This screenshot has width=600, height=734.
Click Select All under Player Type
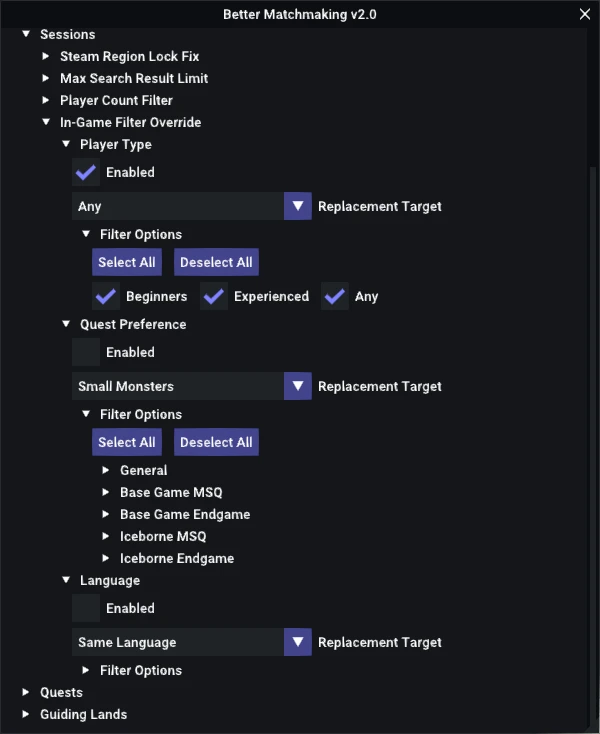point(127,262)
